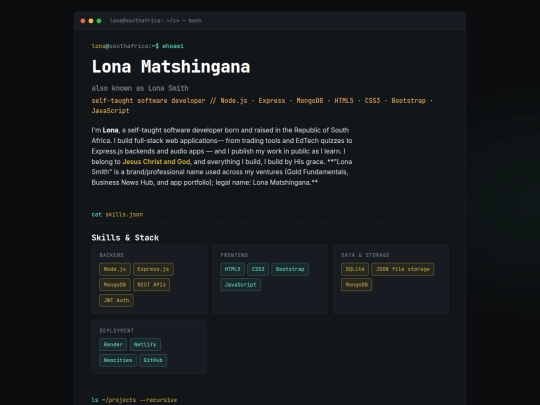
Task: Click the 'ls ~/projects --recursive' command line
Action: [x=134, y=400]
